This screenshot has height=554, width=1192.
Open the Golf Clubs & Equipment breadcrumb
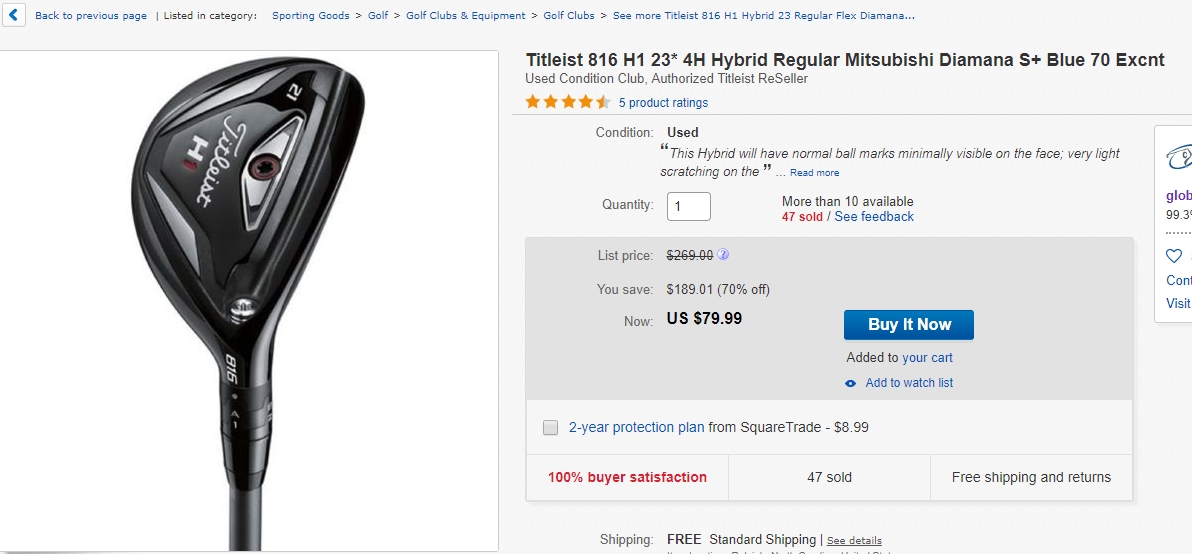[465, 16]
